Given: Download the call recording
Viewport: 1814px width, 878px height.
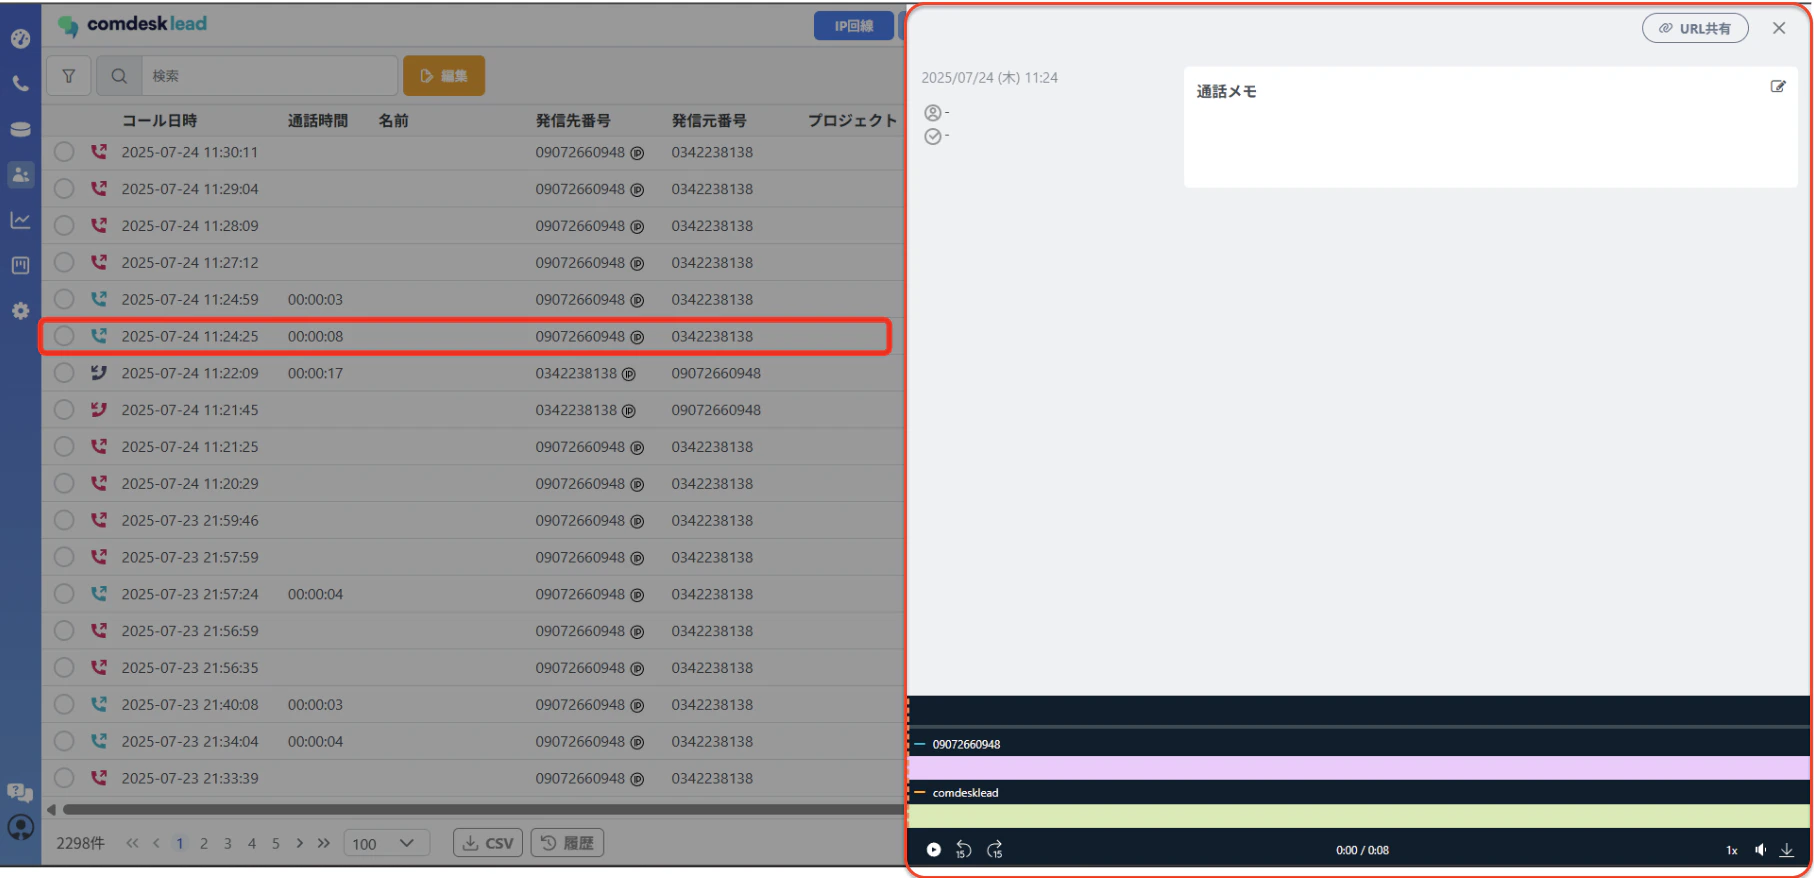Looking at the screenshot, I should point(1786,850).
